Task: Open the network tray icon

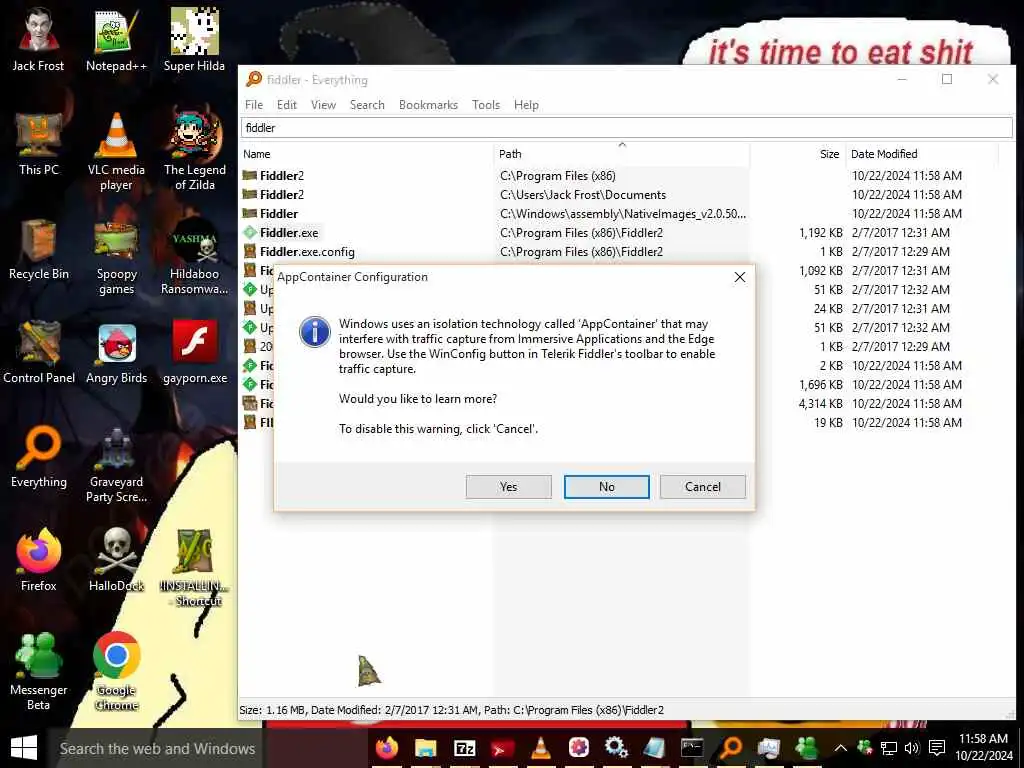Action: tap(888, 748)
